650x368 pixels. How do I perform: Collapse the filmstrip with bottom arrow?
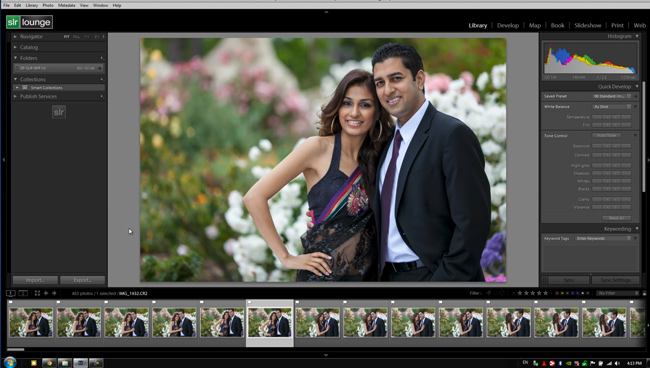(326, 355)
